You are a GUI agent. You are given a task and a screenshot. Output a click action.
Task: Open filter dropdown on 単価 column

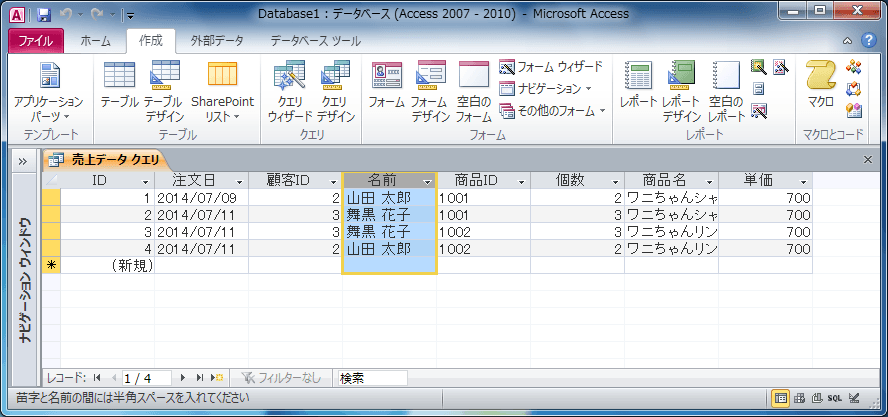point(803,182)
